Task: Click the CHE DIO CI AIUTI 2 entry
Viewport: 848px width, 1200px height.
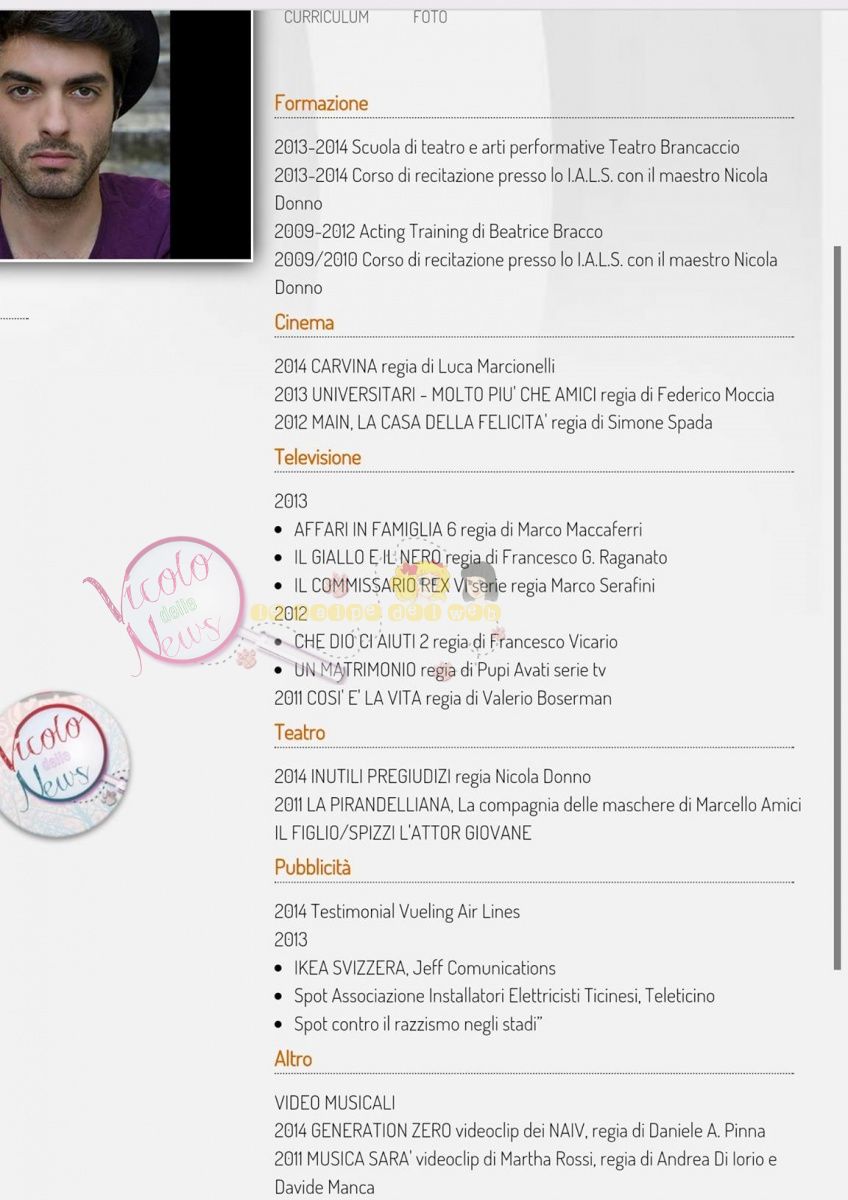Action: coord(456,642)
